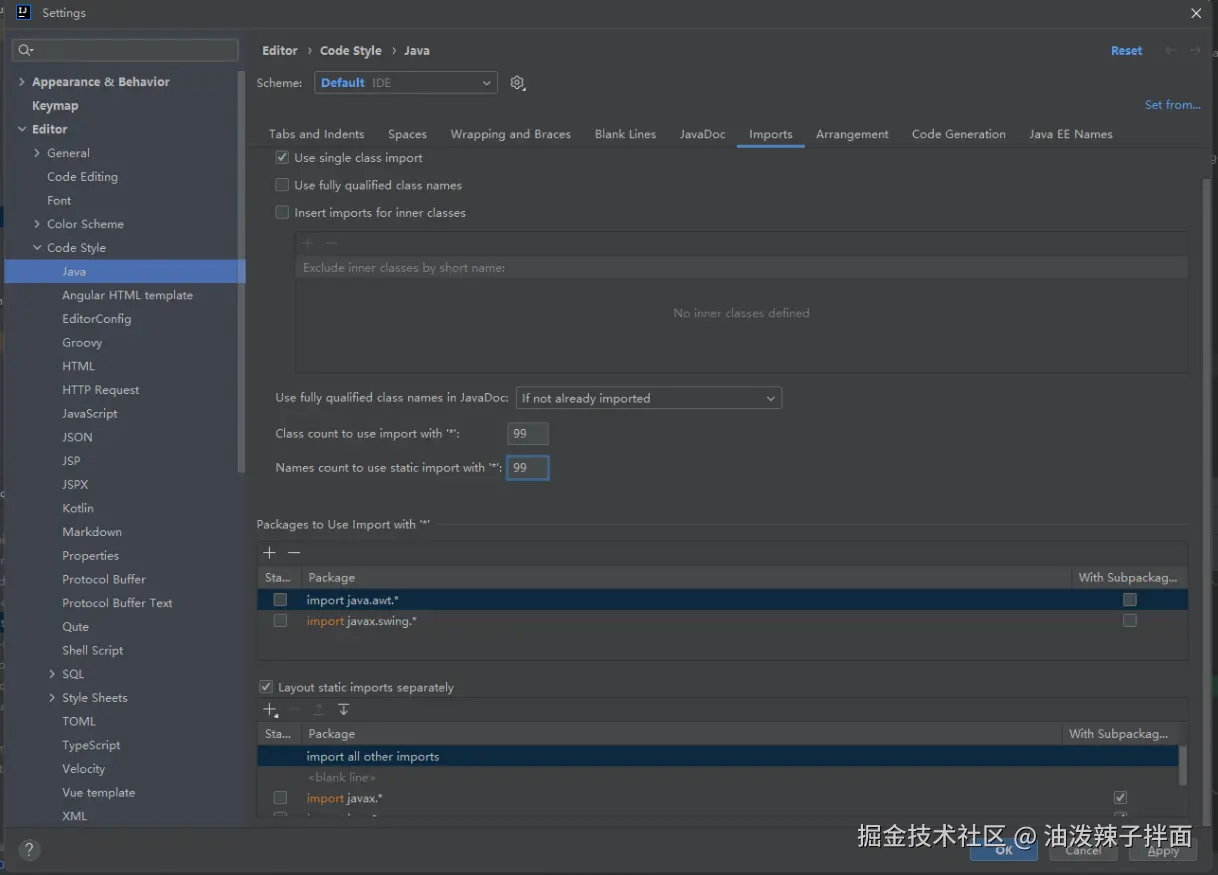
Task: Open the Java EE Names tab
Action: (1071, 134)
